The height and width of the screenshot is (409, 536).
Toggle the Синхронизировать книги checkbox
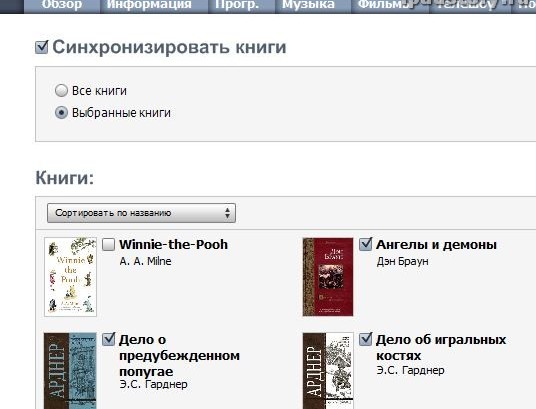(42, 47)
